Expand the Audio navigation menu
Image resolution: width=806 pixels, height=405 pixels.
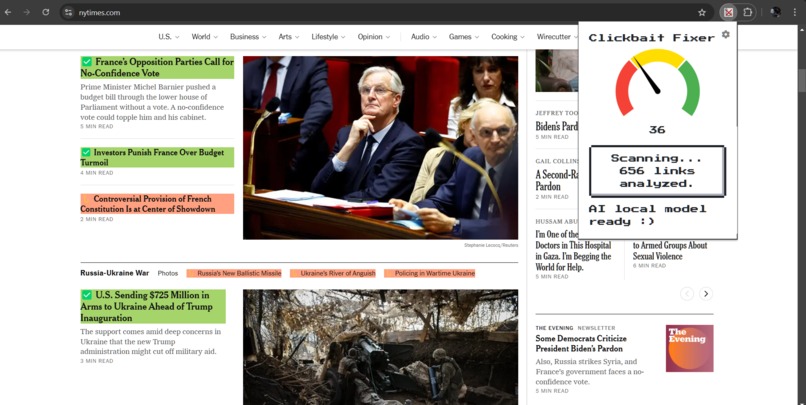pos(424,36)
